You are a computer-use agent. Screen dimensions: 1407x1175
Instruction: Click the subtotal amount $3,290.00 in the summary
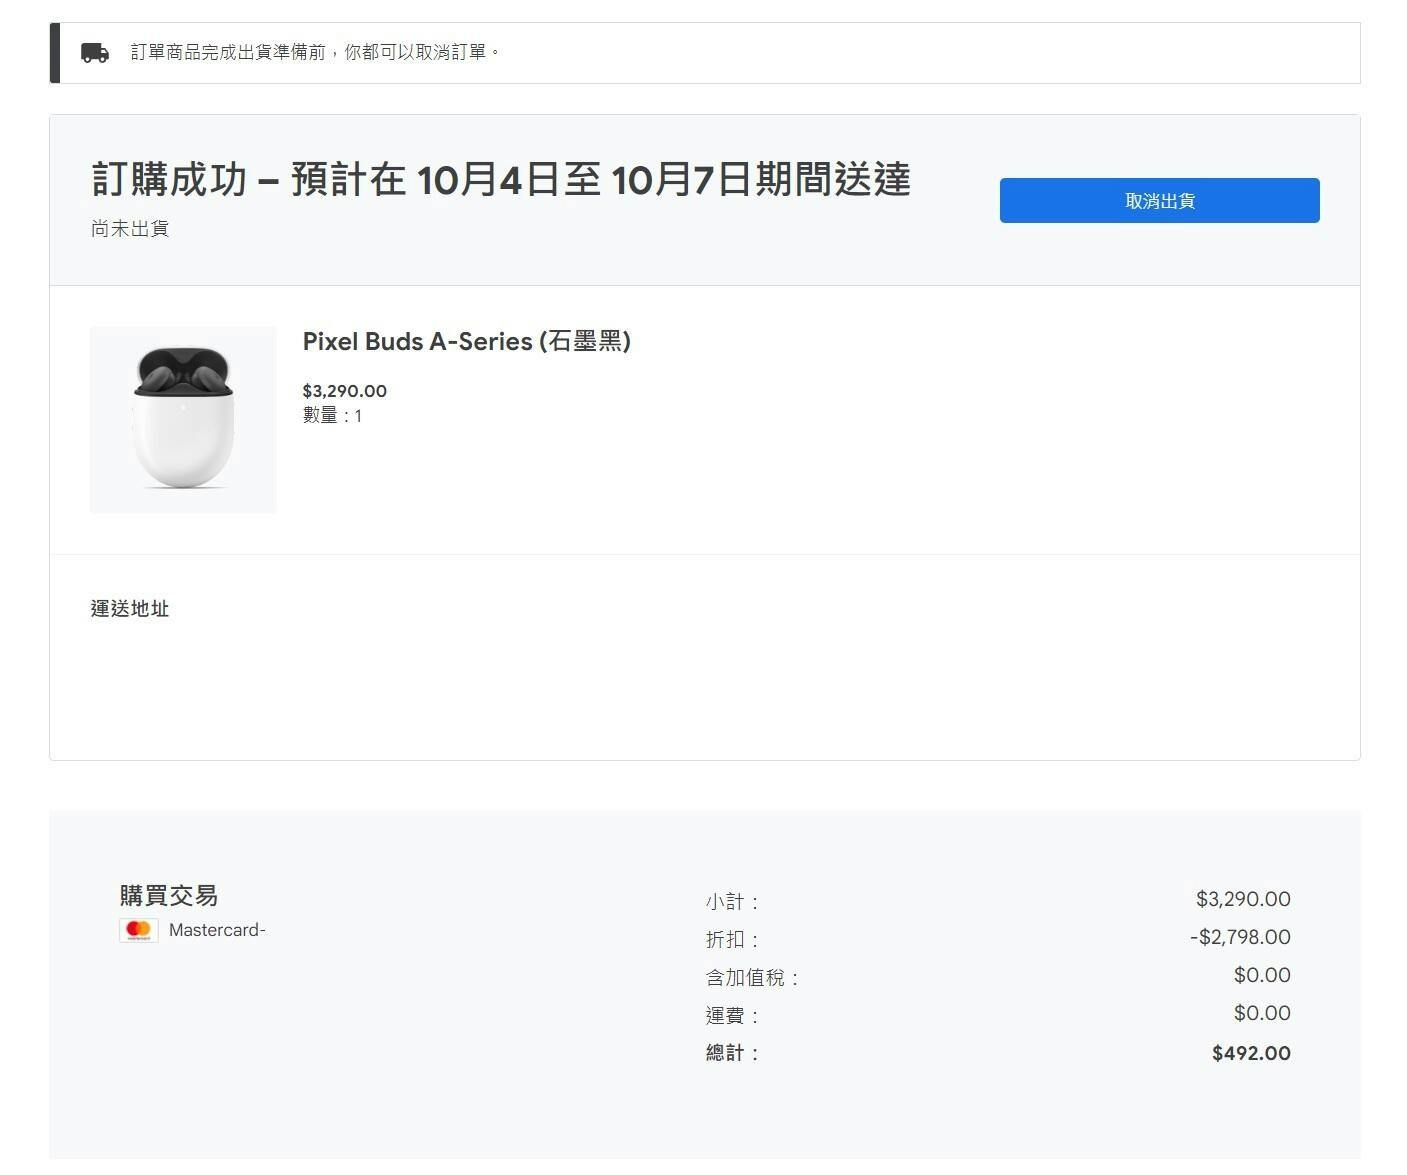[1243, 899]
